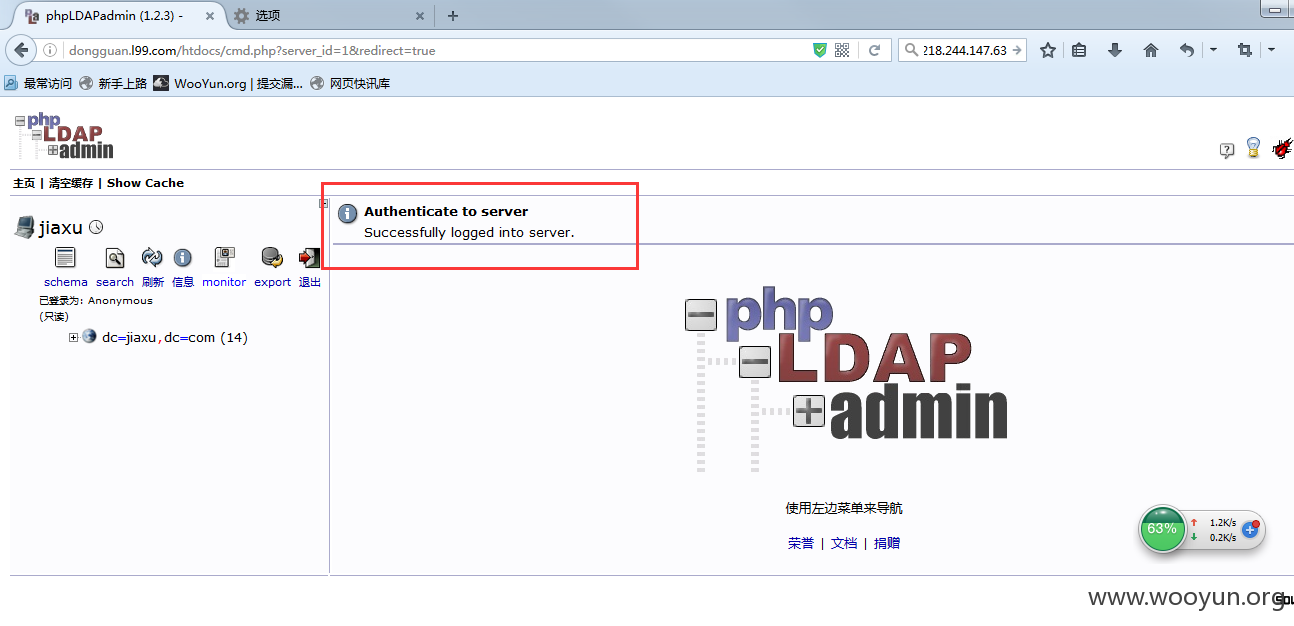Click the 荣誉 link
The height and width of the screenshot is (626, 1294).
click(801, 543)
